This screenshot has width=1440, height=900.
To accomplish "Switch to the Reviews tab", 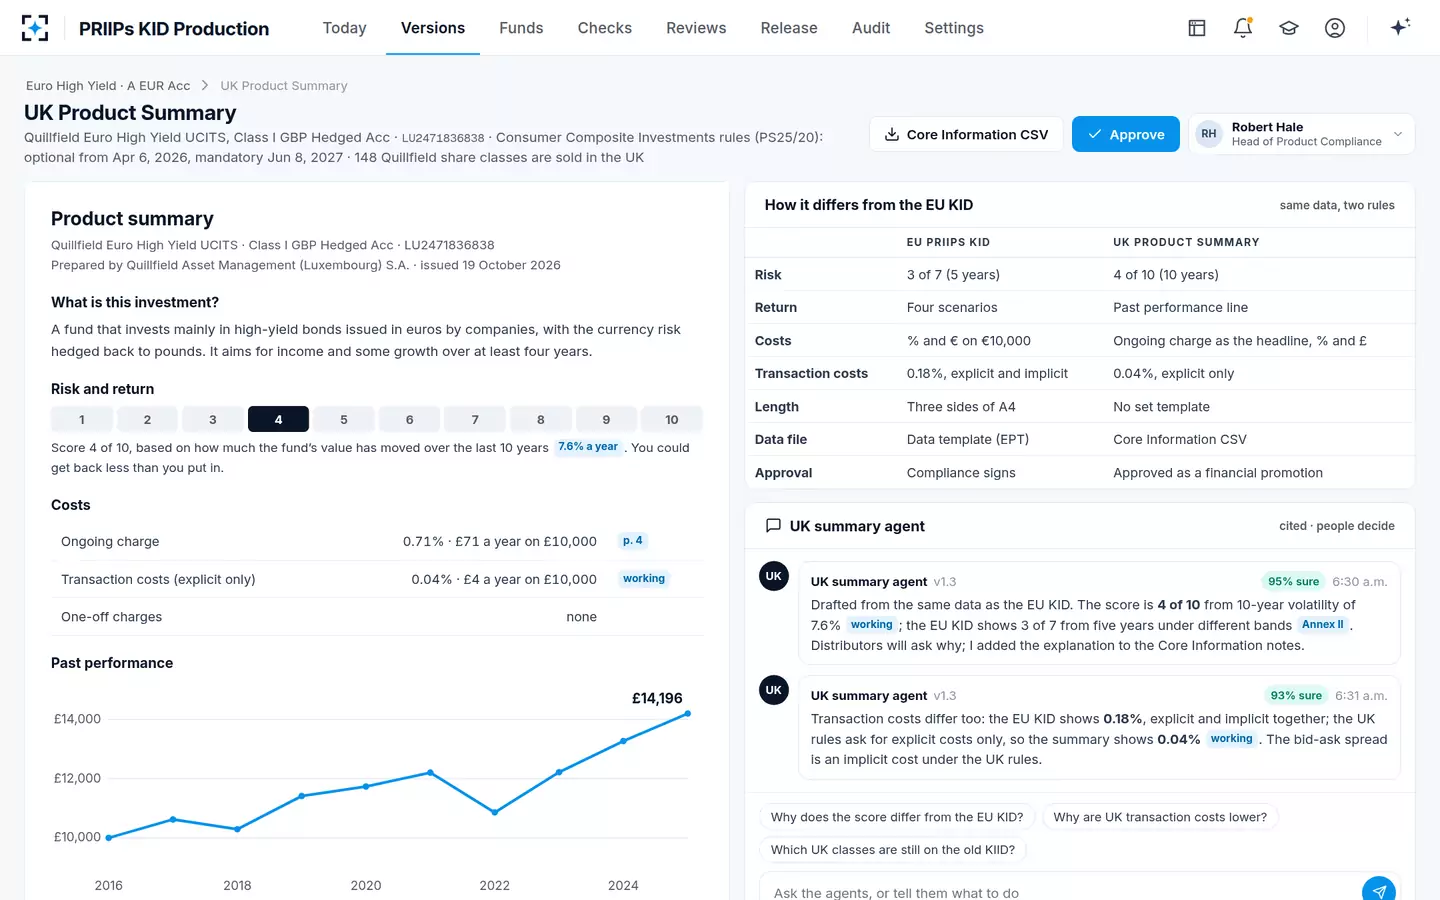I will click(696, 28).
